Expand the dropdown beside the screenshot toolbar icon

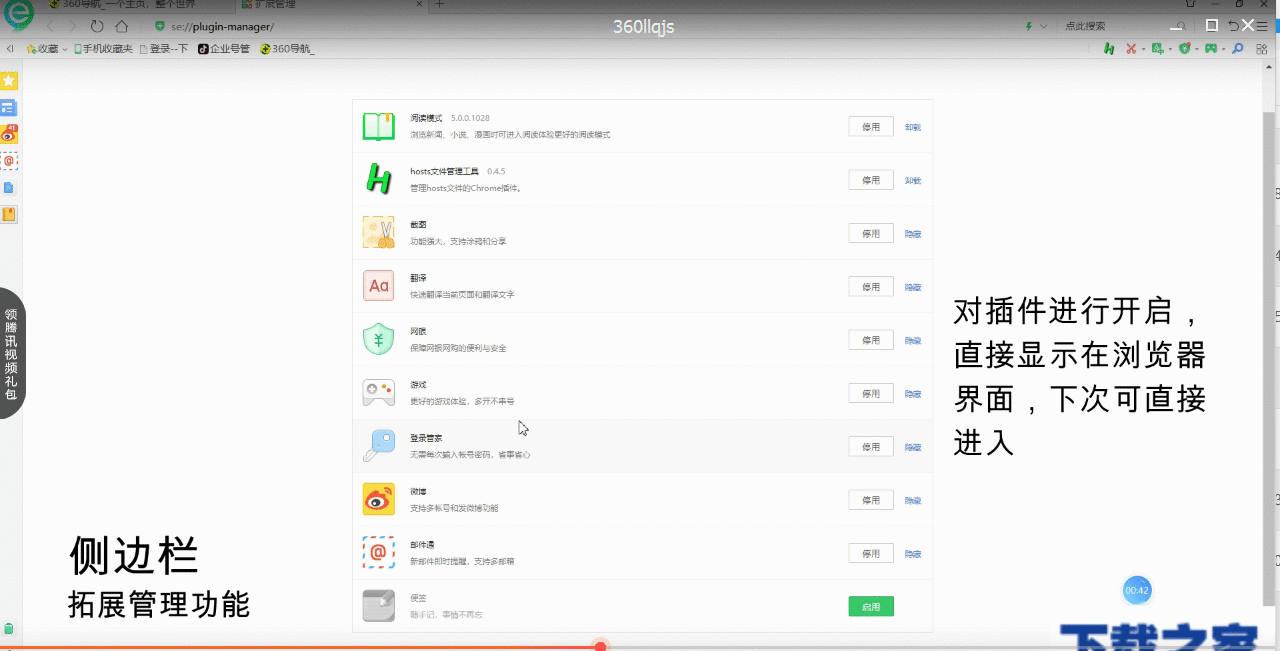tap(1144, 48)
